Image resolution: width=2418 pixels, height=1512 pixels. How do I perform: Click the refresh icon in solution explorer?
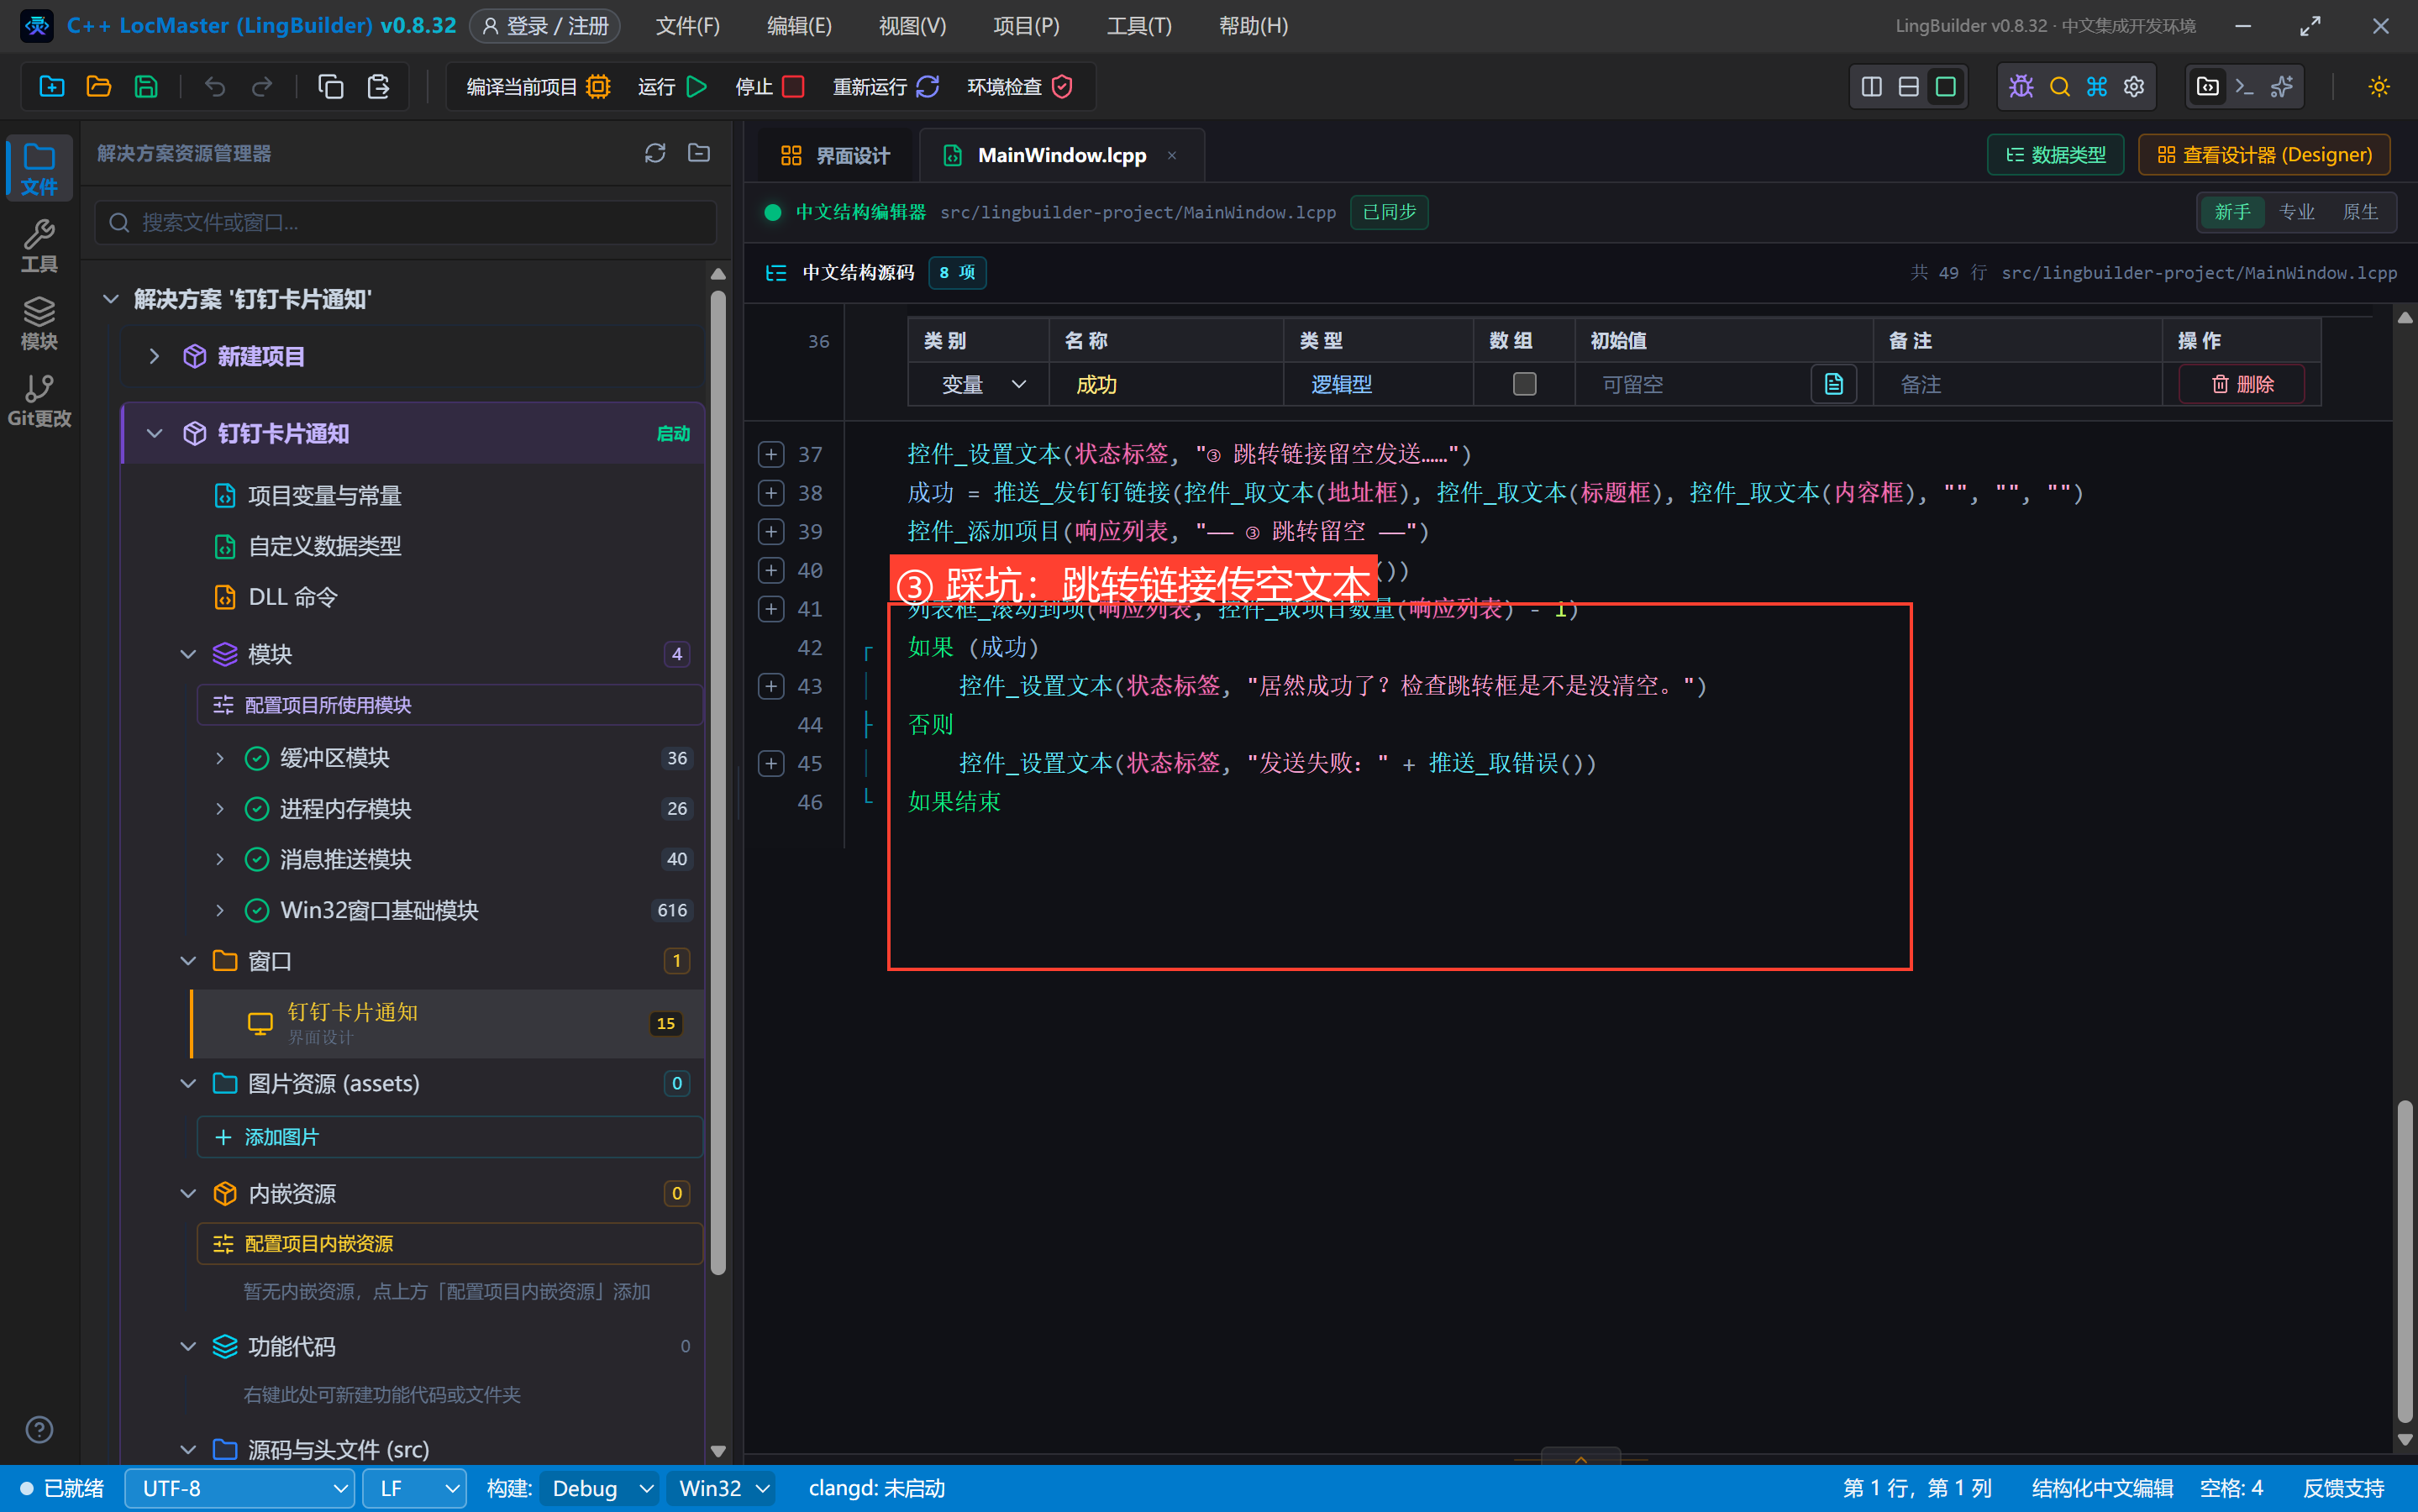[x=655, y=153]
